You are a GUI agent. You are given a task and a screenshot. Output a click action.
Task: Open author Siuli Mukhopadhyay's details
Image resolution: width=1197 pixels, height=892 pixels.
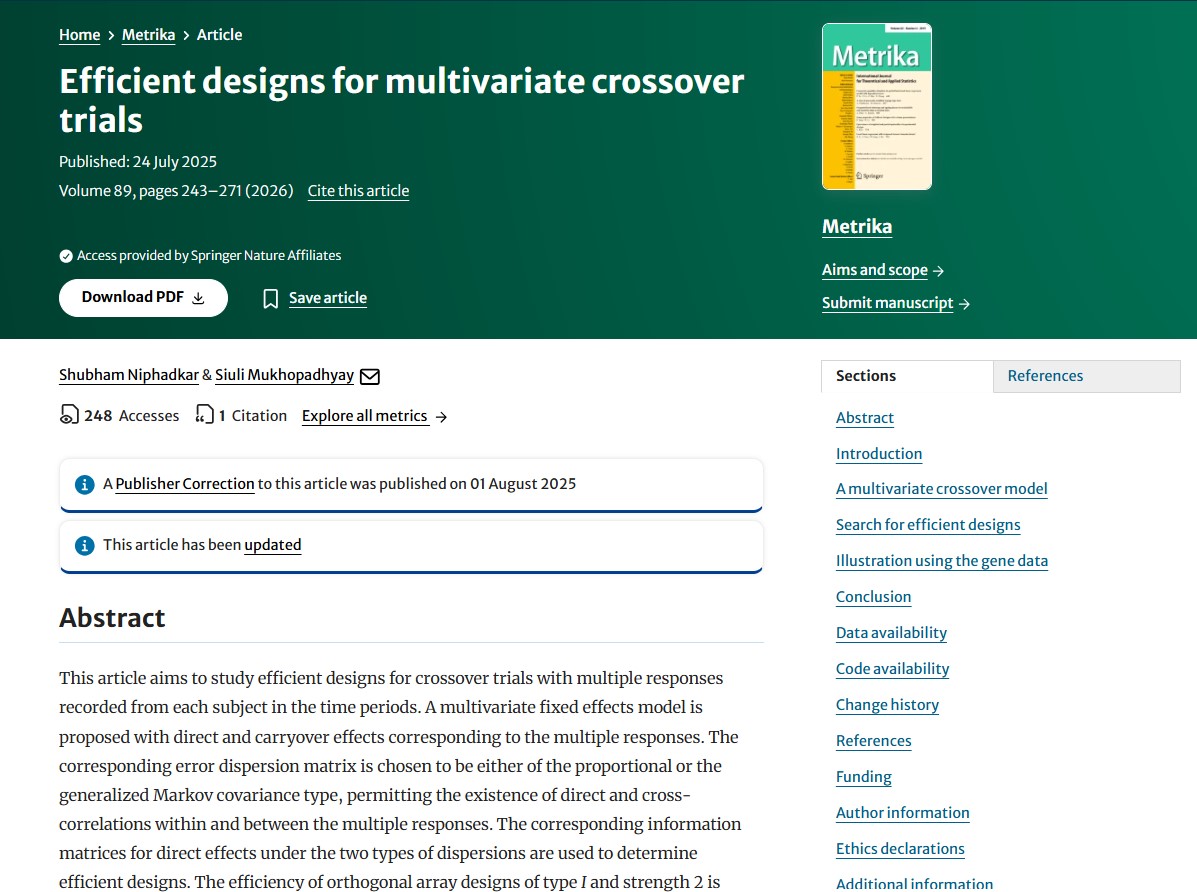tap(284, 375)
